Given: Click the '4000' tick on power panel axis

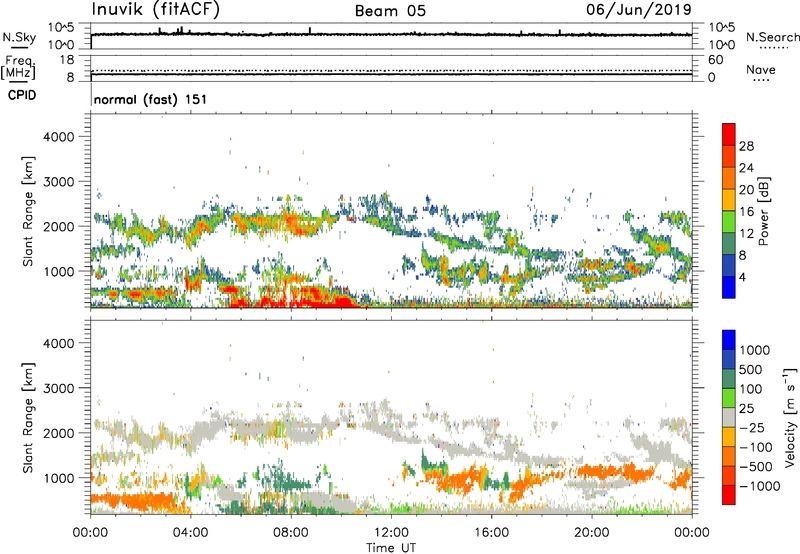Looking at the screenshot, I should point(59,137).
